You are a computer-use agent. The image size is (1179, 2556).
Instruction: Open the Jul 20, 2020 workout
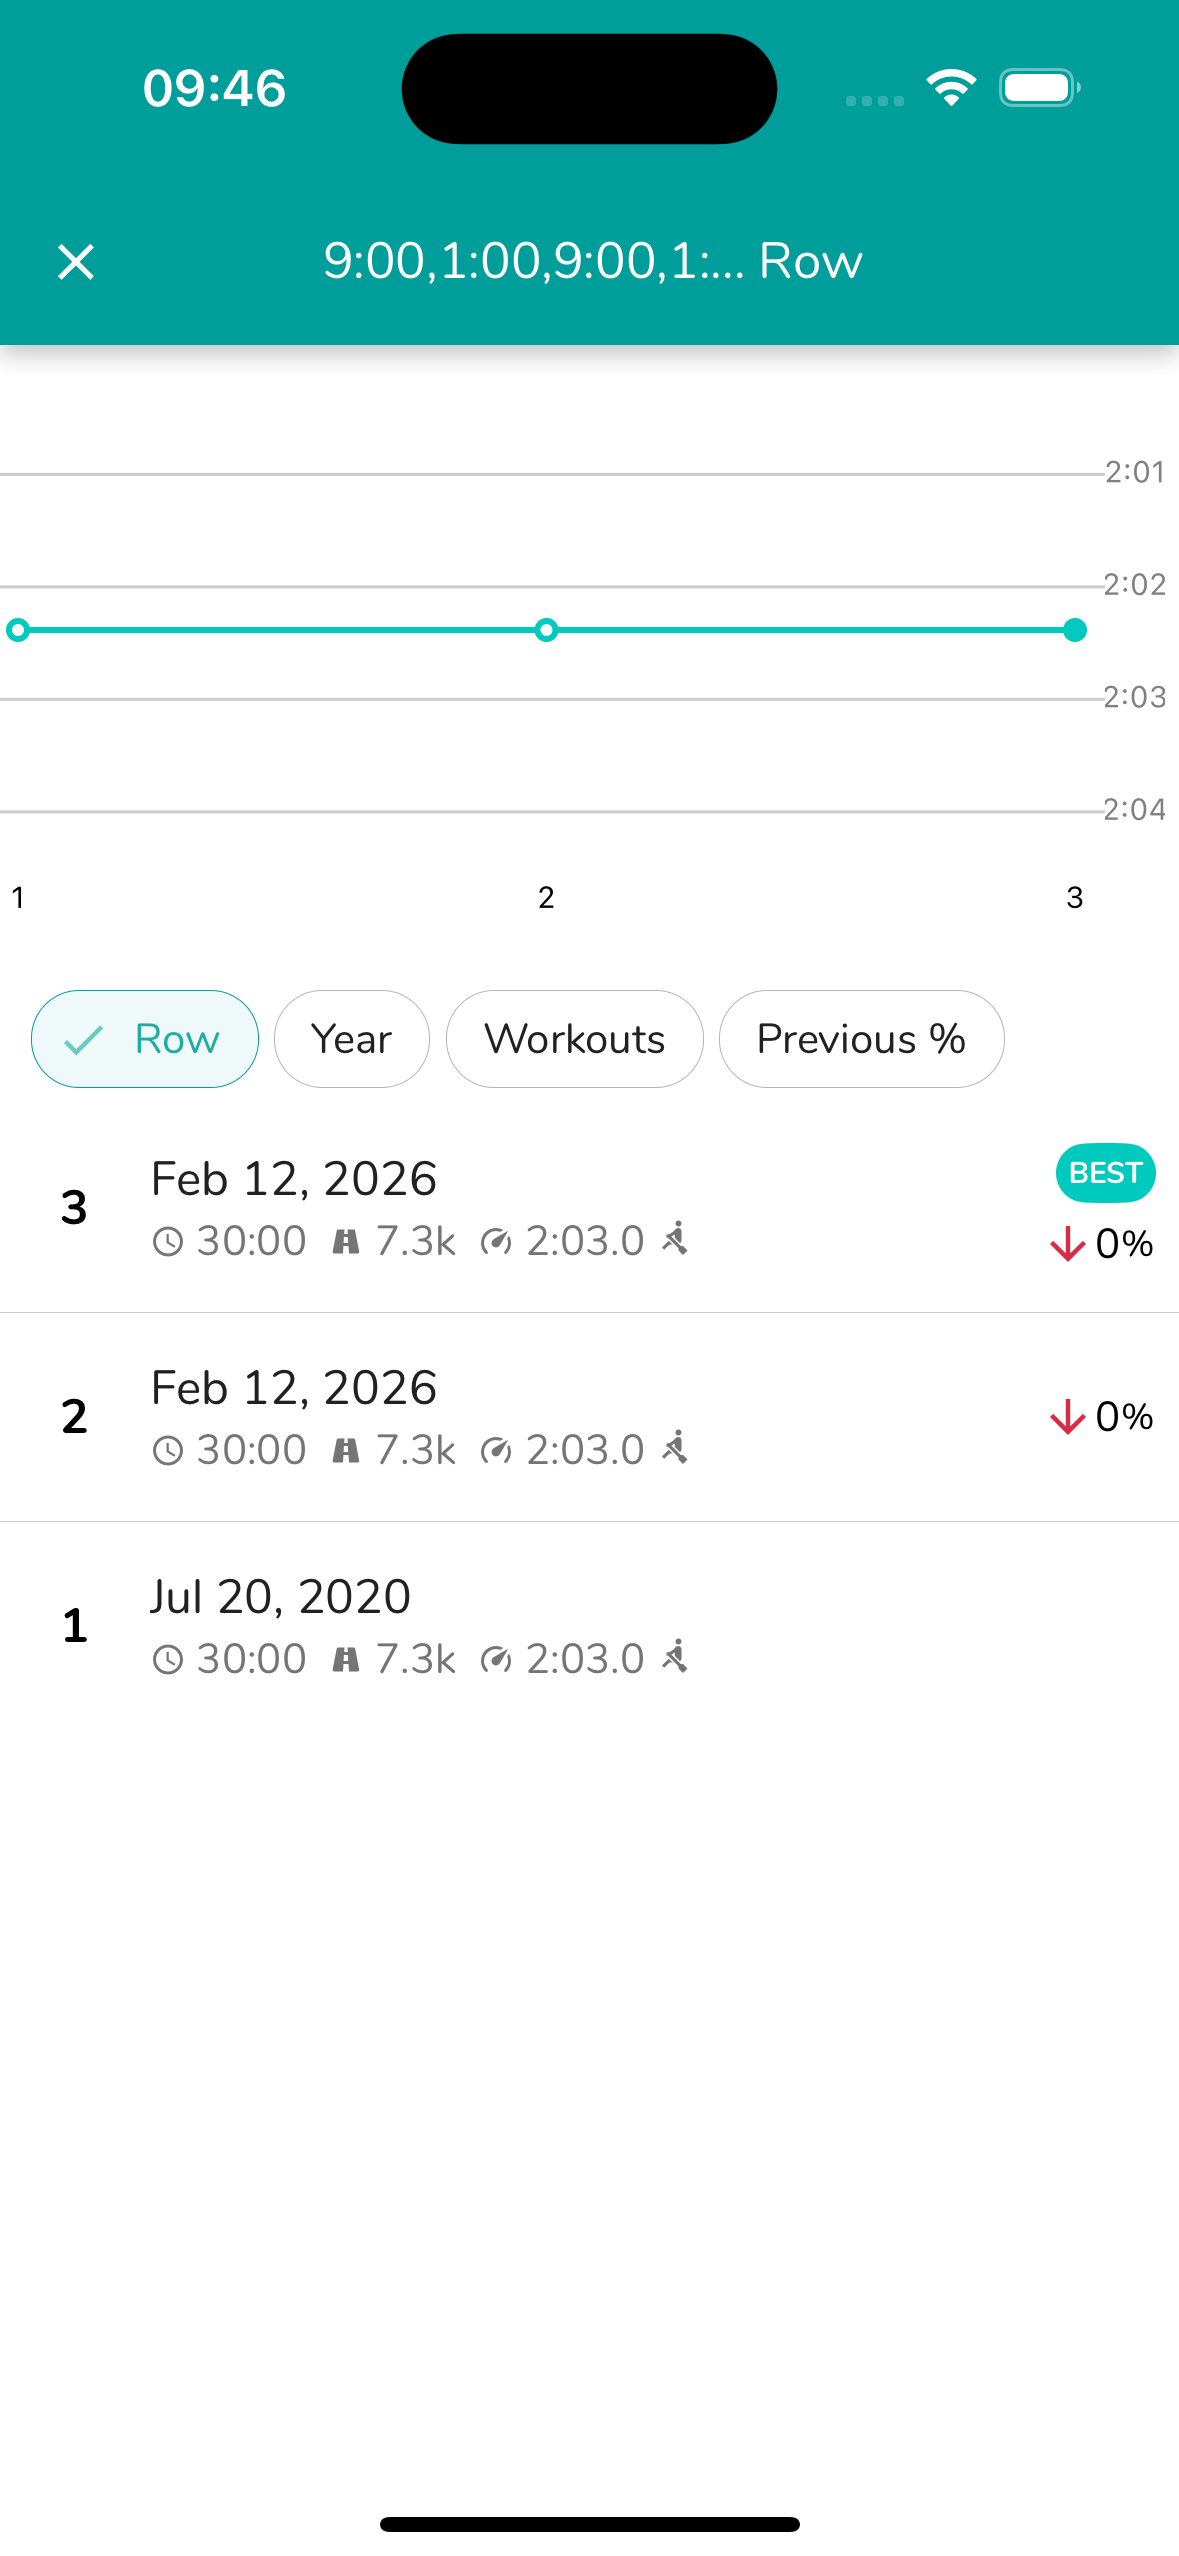(500, 1625)
